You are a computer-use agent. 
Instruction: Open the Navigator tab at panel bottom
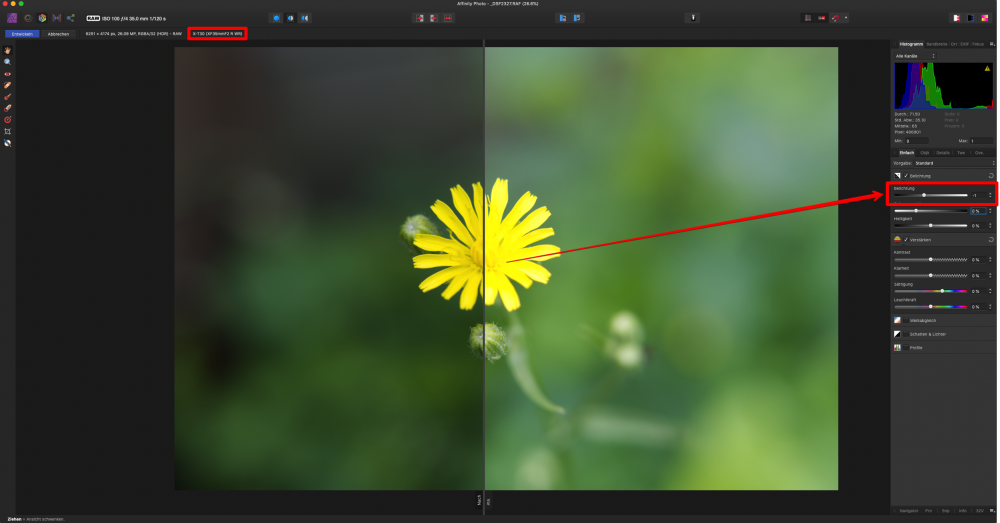[909, 510]
